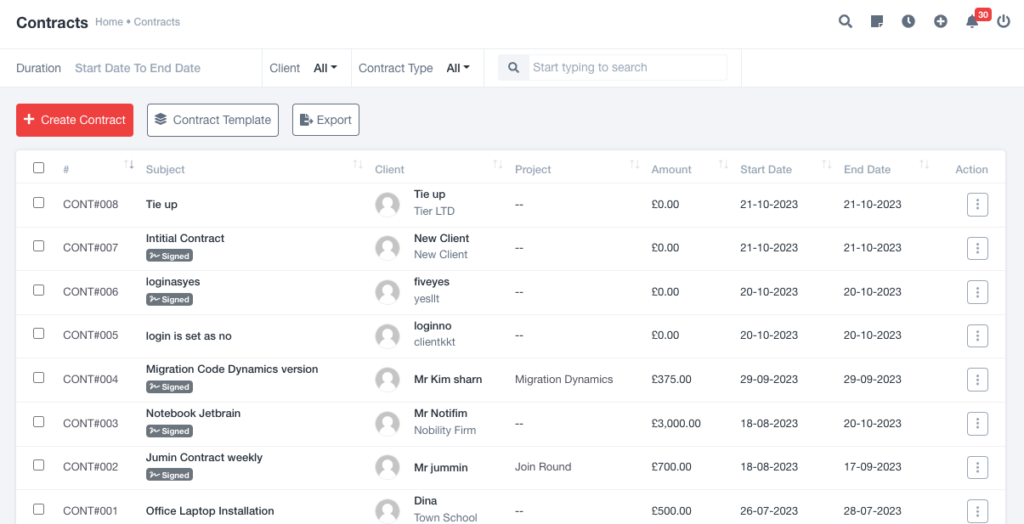The image size is (1024, 524).
Task: Check the box for CONT#006
Action: (39, 290)
